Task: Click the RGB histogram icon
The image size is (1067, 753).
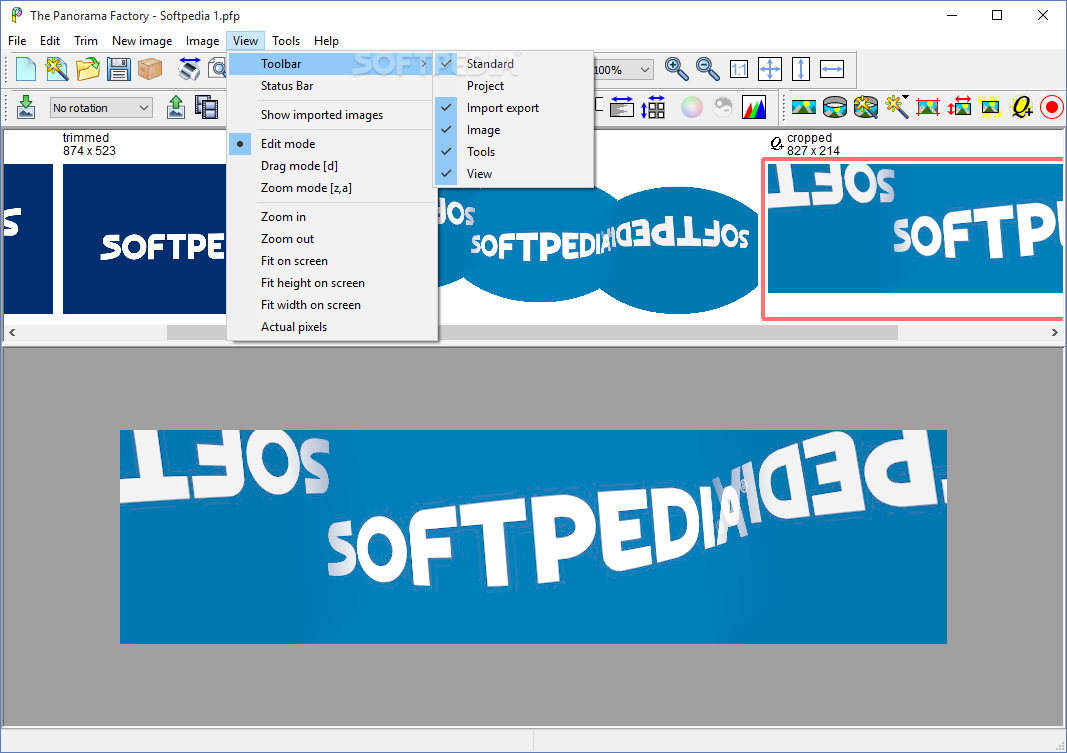Action: coord(754,107)
